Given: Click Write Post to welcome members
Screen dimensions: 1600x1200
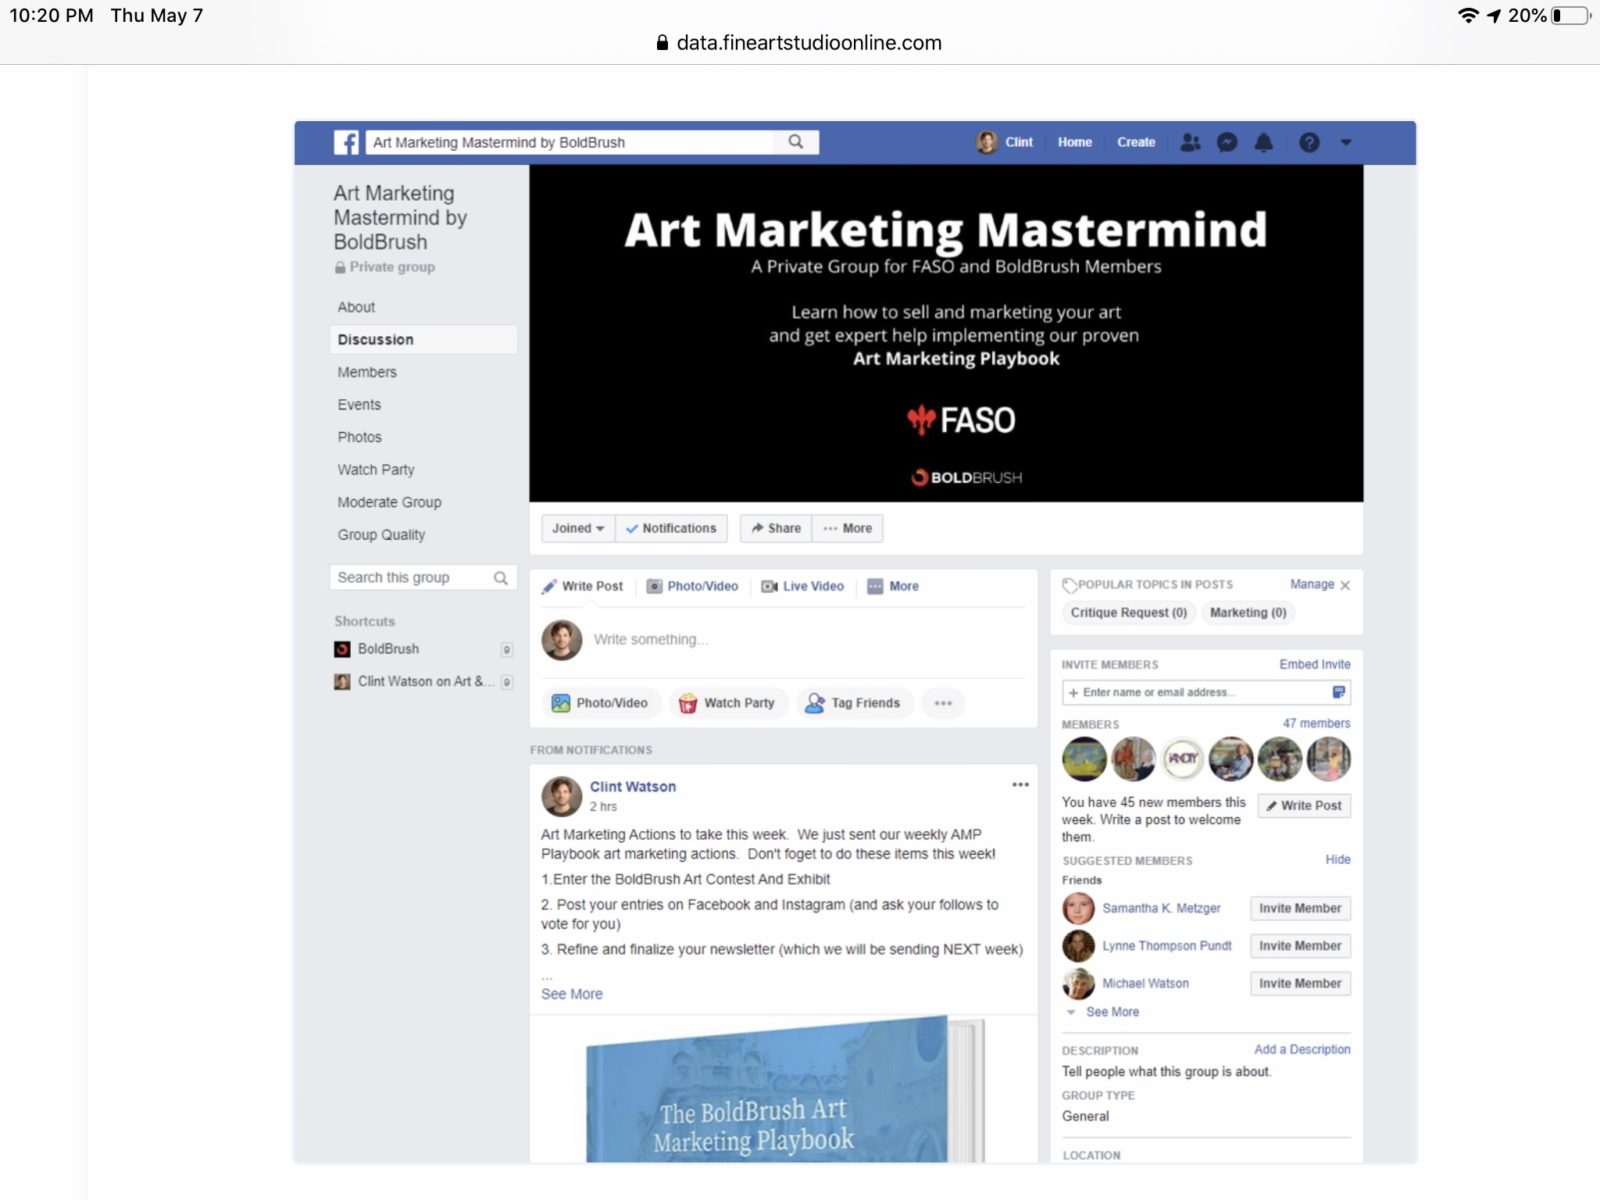Looking at the screenshot, I should coord(1304,805).
